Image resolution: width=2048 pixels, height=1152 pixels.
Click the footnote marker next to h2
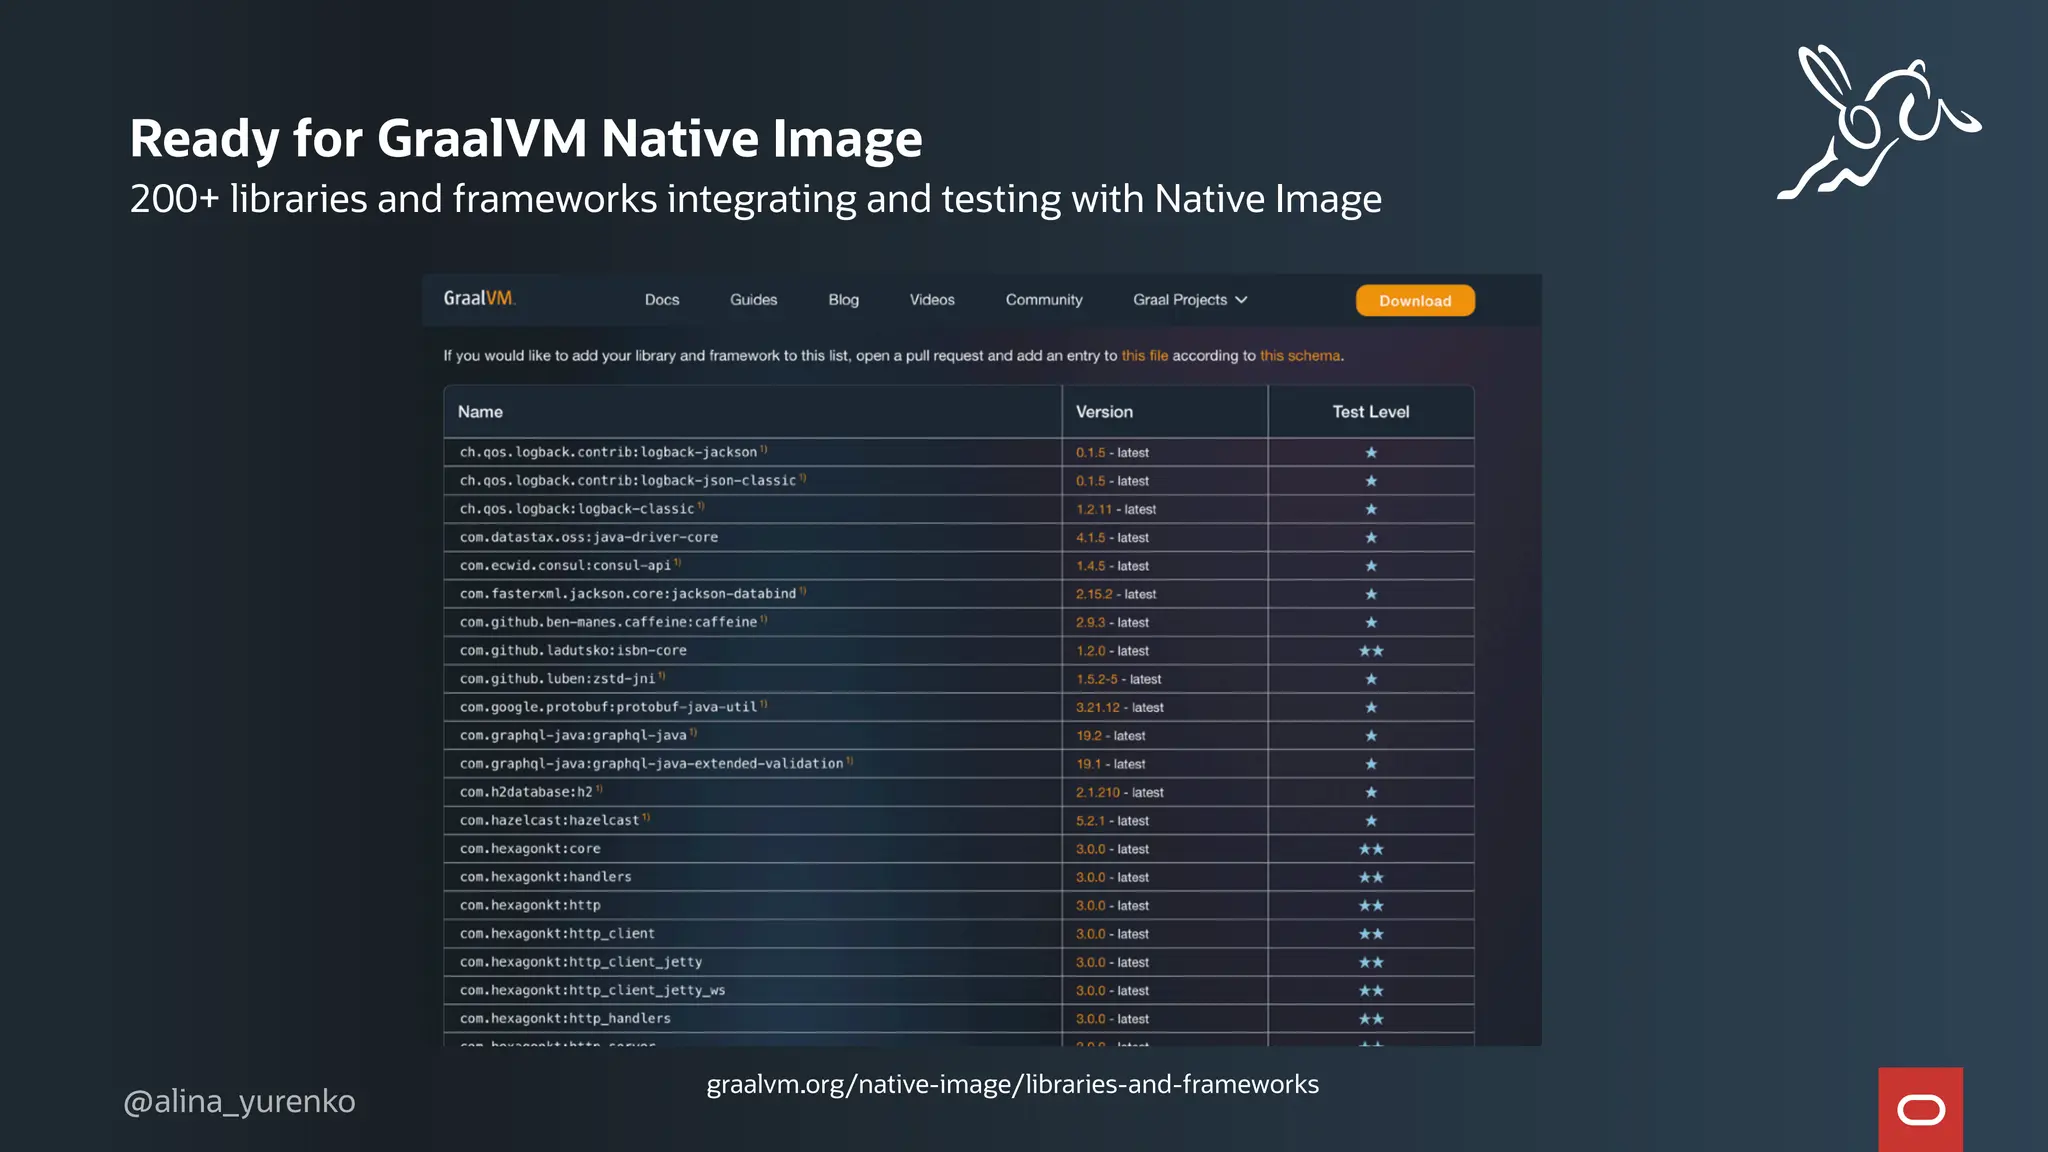pos(599,789)
